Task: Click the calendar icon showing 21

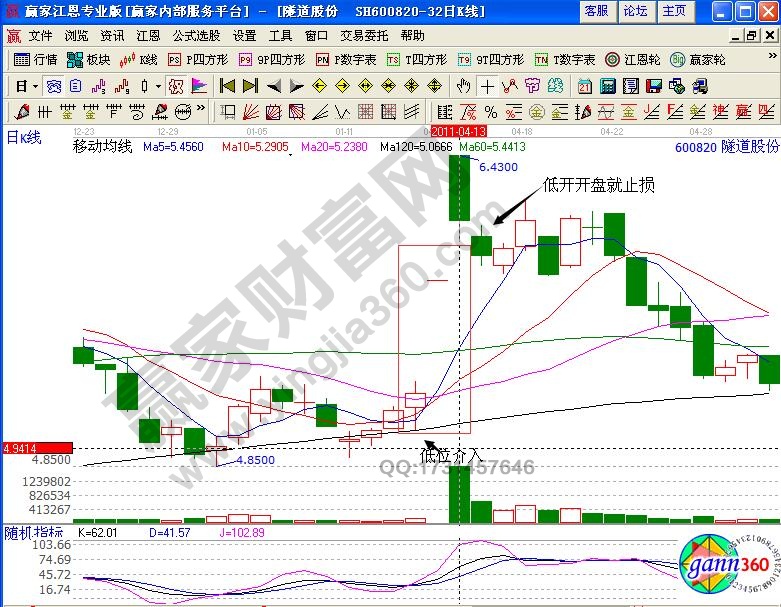Action: coord(585,85)
